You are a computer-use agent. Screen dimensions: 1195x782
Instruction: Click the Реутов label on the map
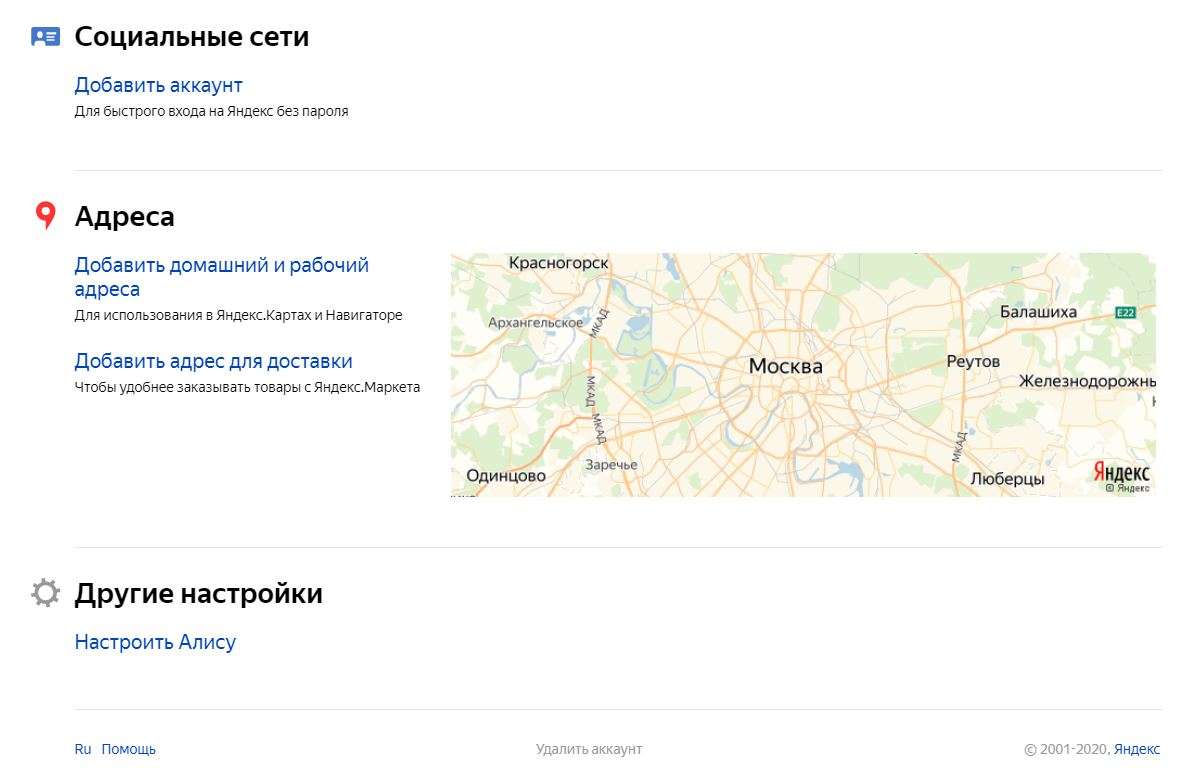pos(972,361)
